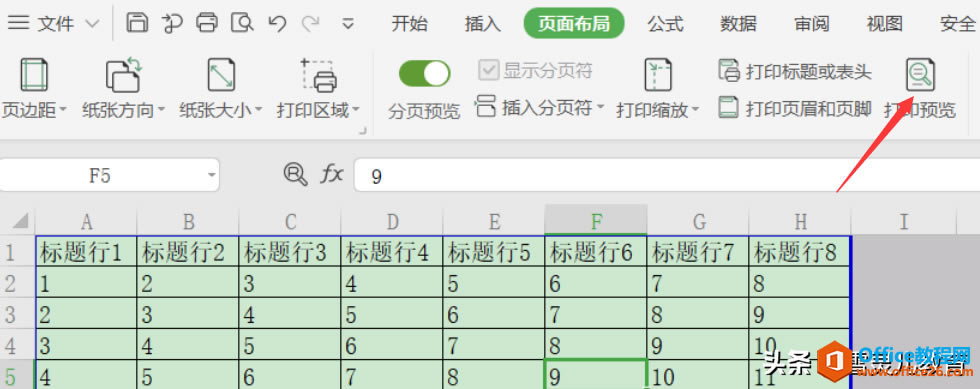The height and width of the screenshot is (389, 980).
Task: Click the Save icon in quick toolbar
Action: click(x=137, y=23)
